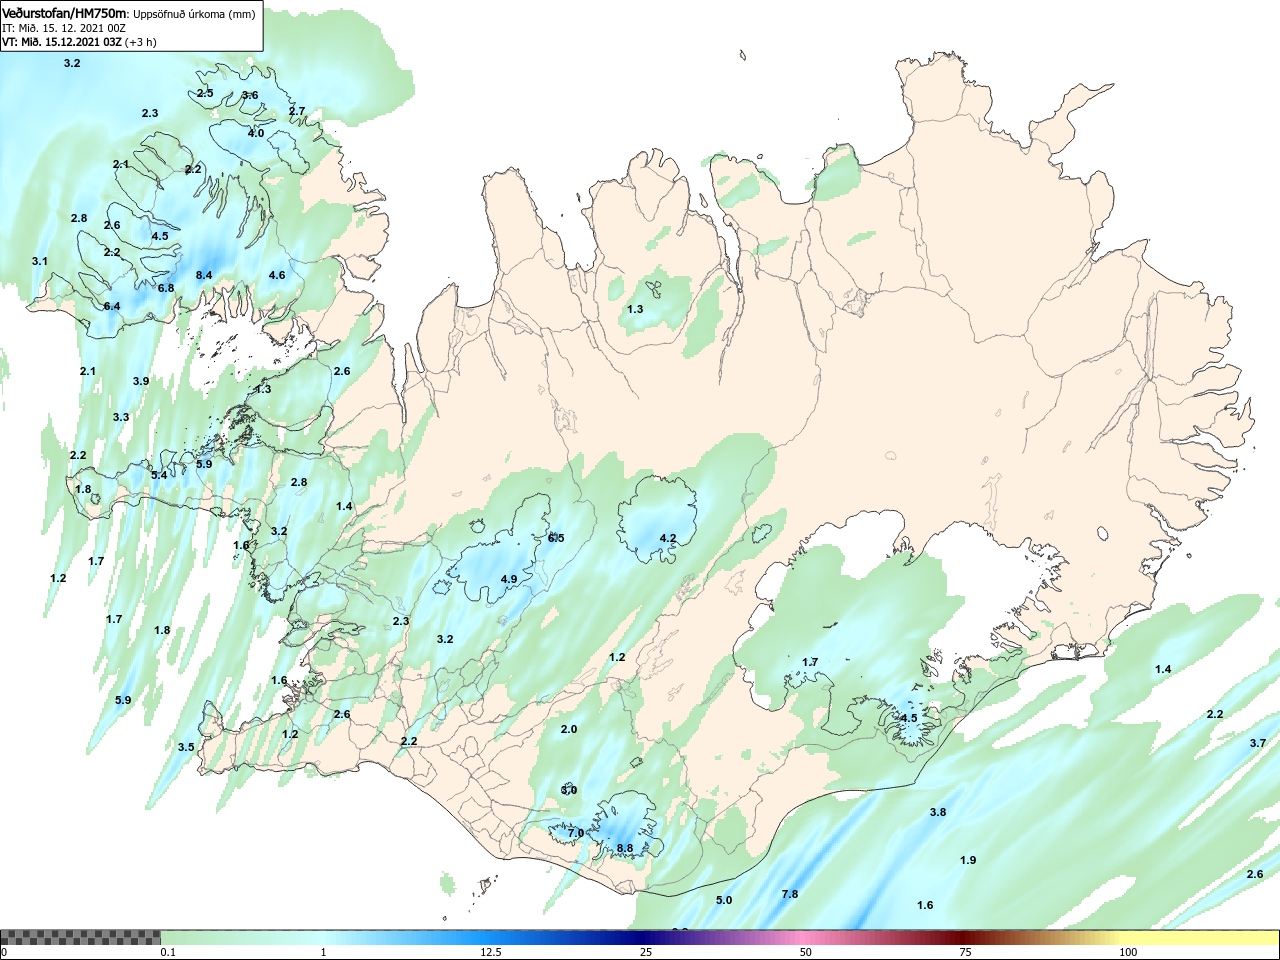Click the Veðurstofan/HM750m title text

(64, 13)
